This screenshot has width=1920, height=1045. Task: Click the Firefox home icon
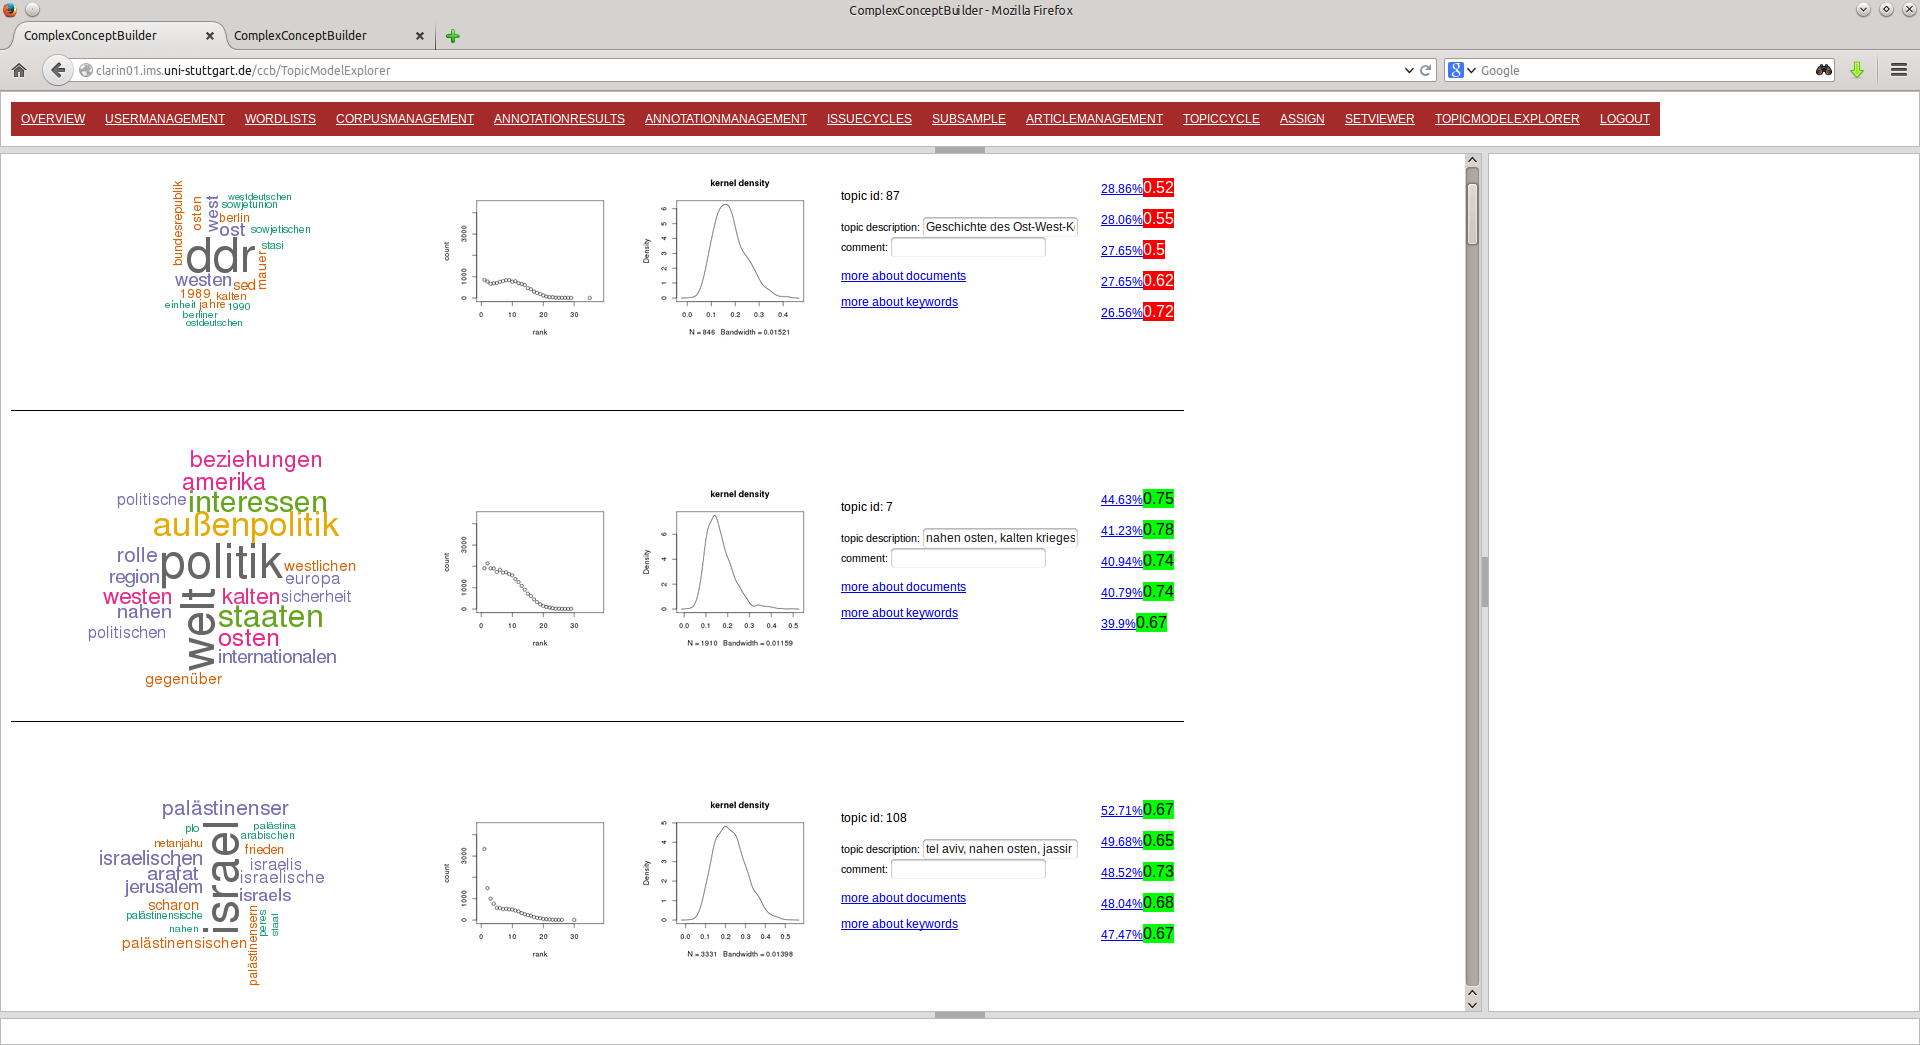(x=19, y=70)
